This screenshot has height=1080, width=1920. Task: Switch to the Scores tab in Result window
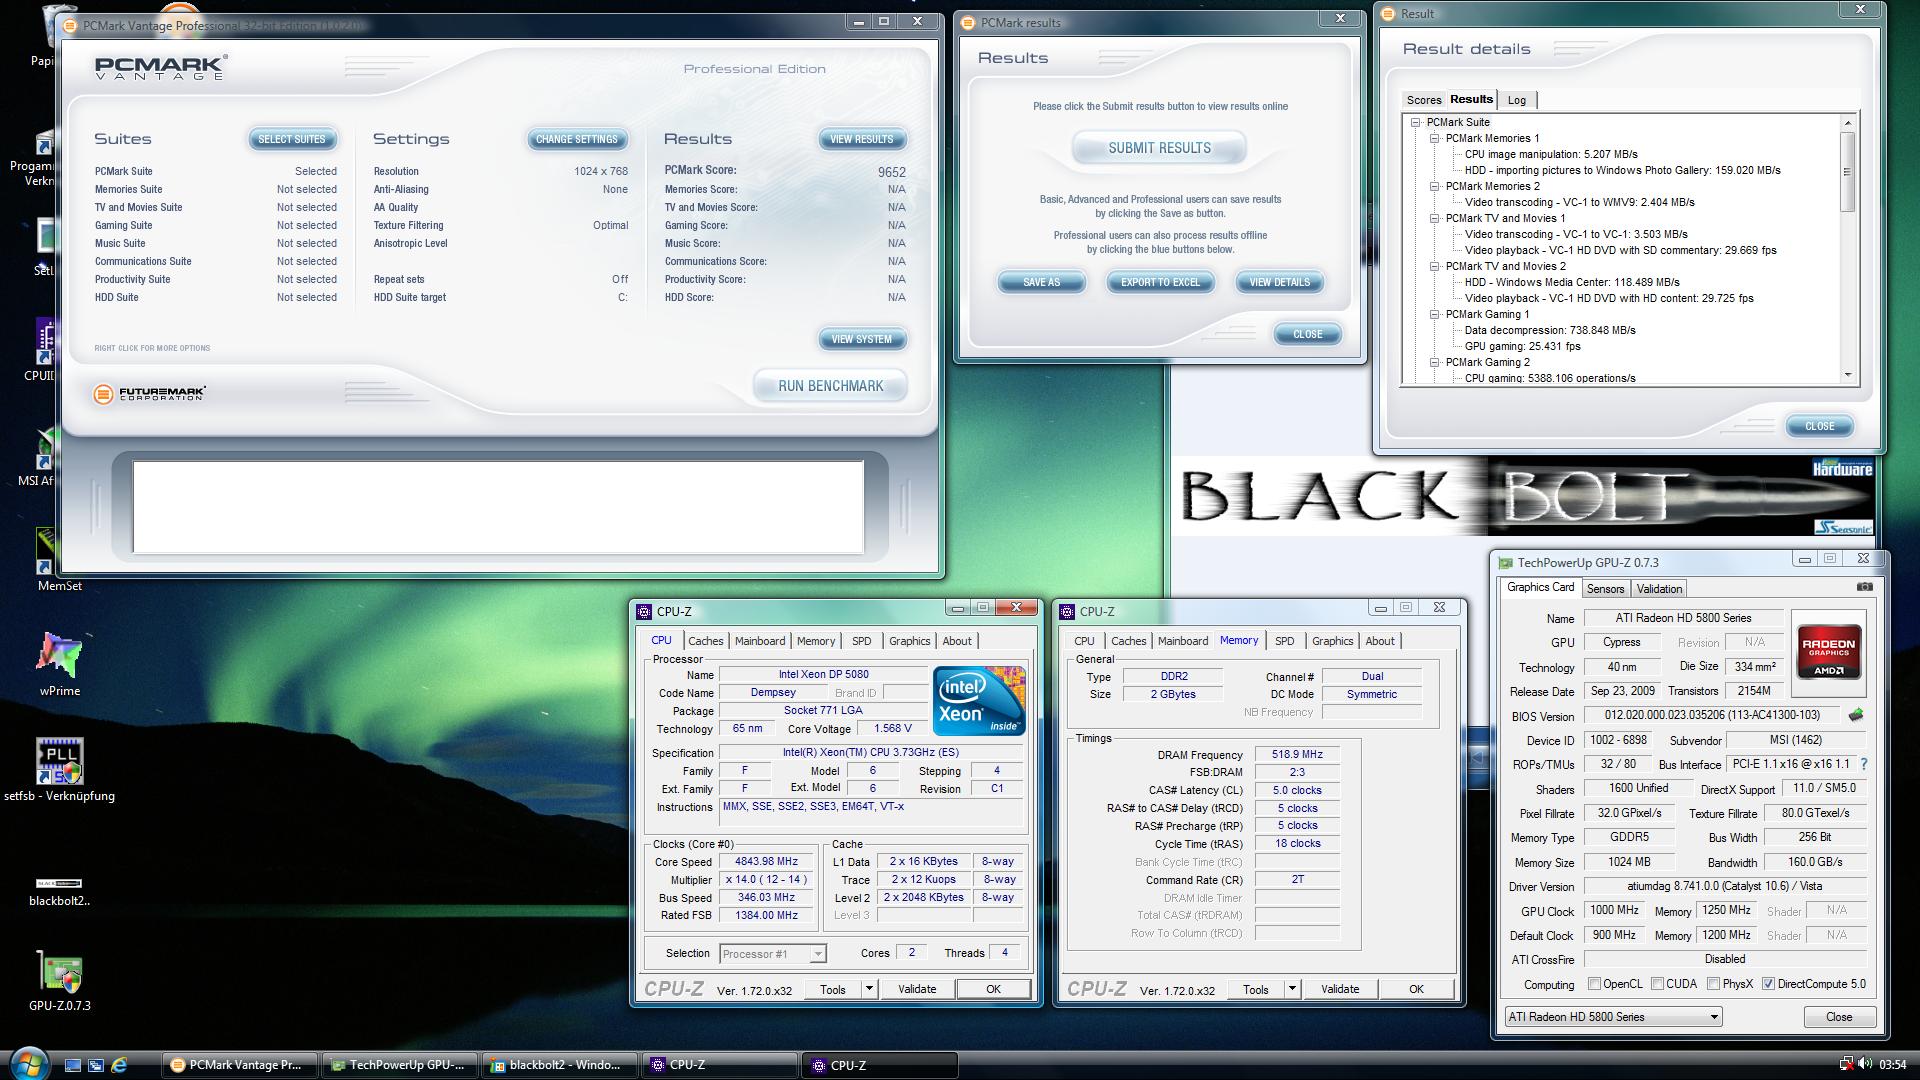pyautogui.click(x=1424, y=100)
